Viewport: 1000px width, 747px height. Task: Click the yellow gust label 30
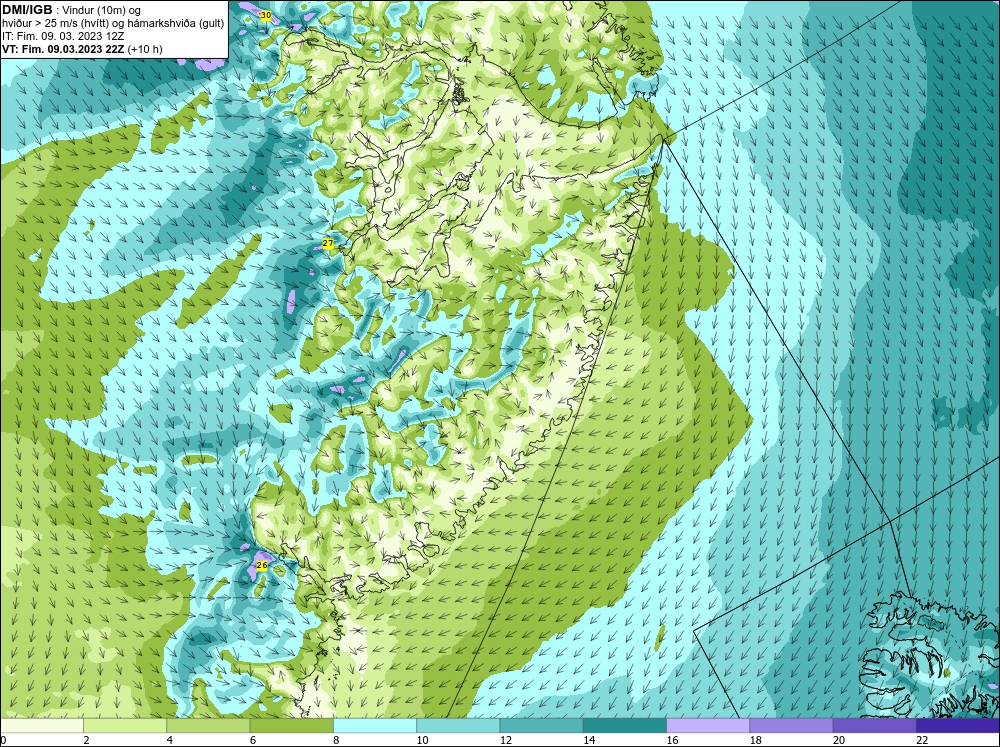point(266,15)
